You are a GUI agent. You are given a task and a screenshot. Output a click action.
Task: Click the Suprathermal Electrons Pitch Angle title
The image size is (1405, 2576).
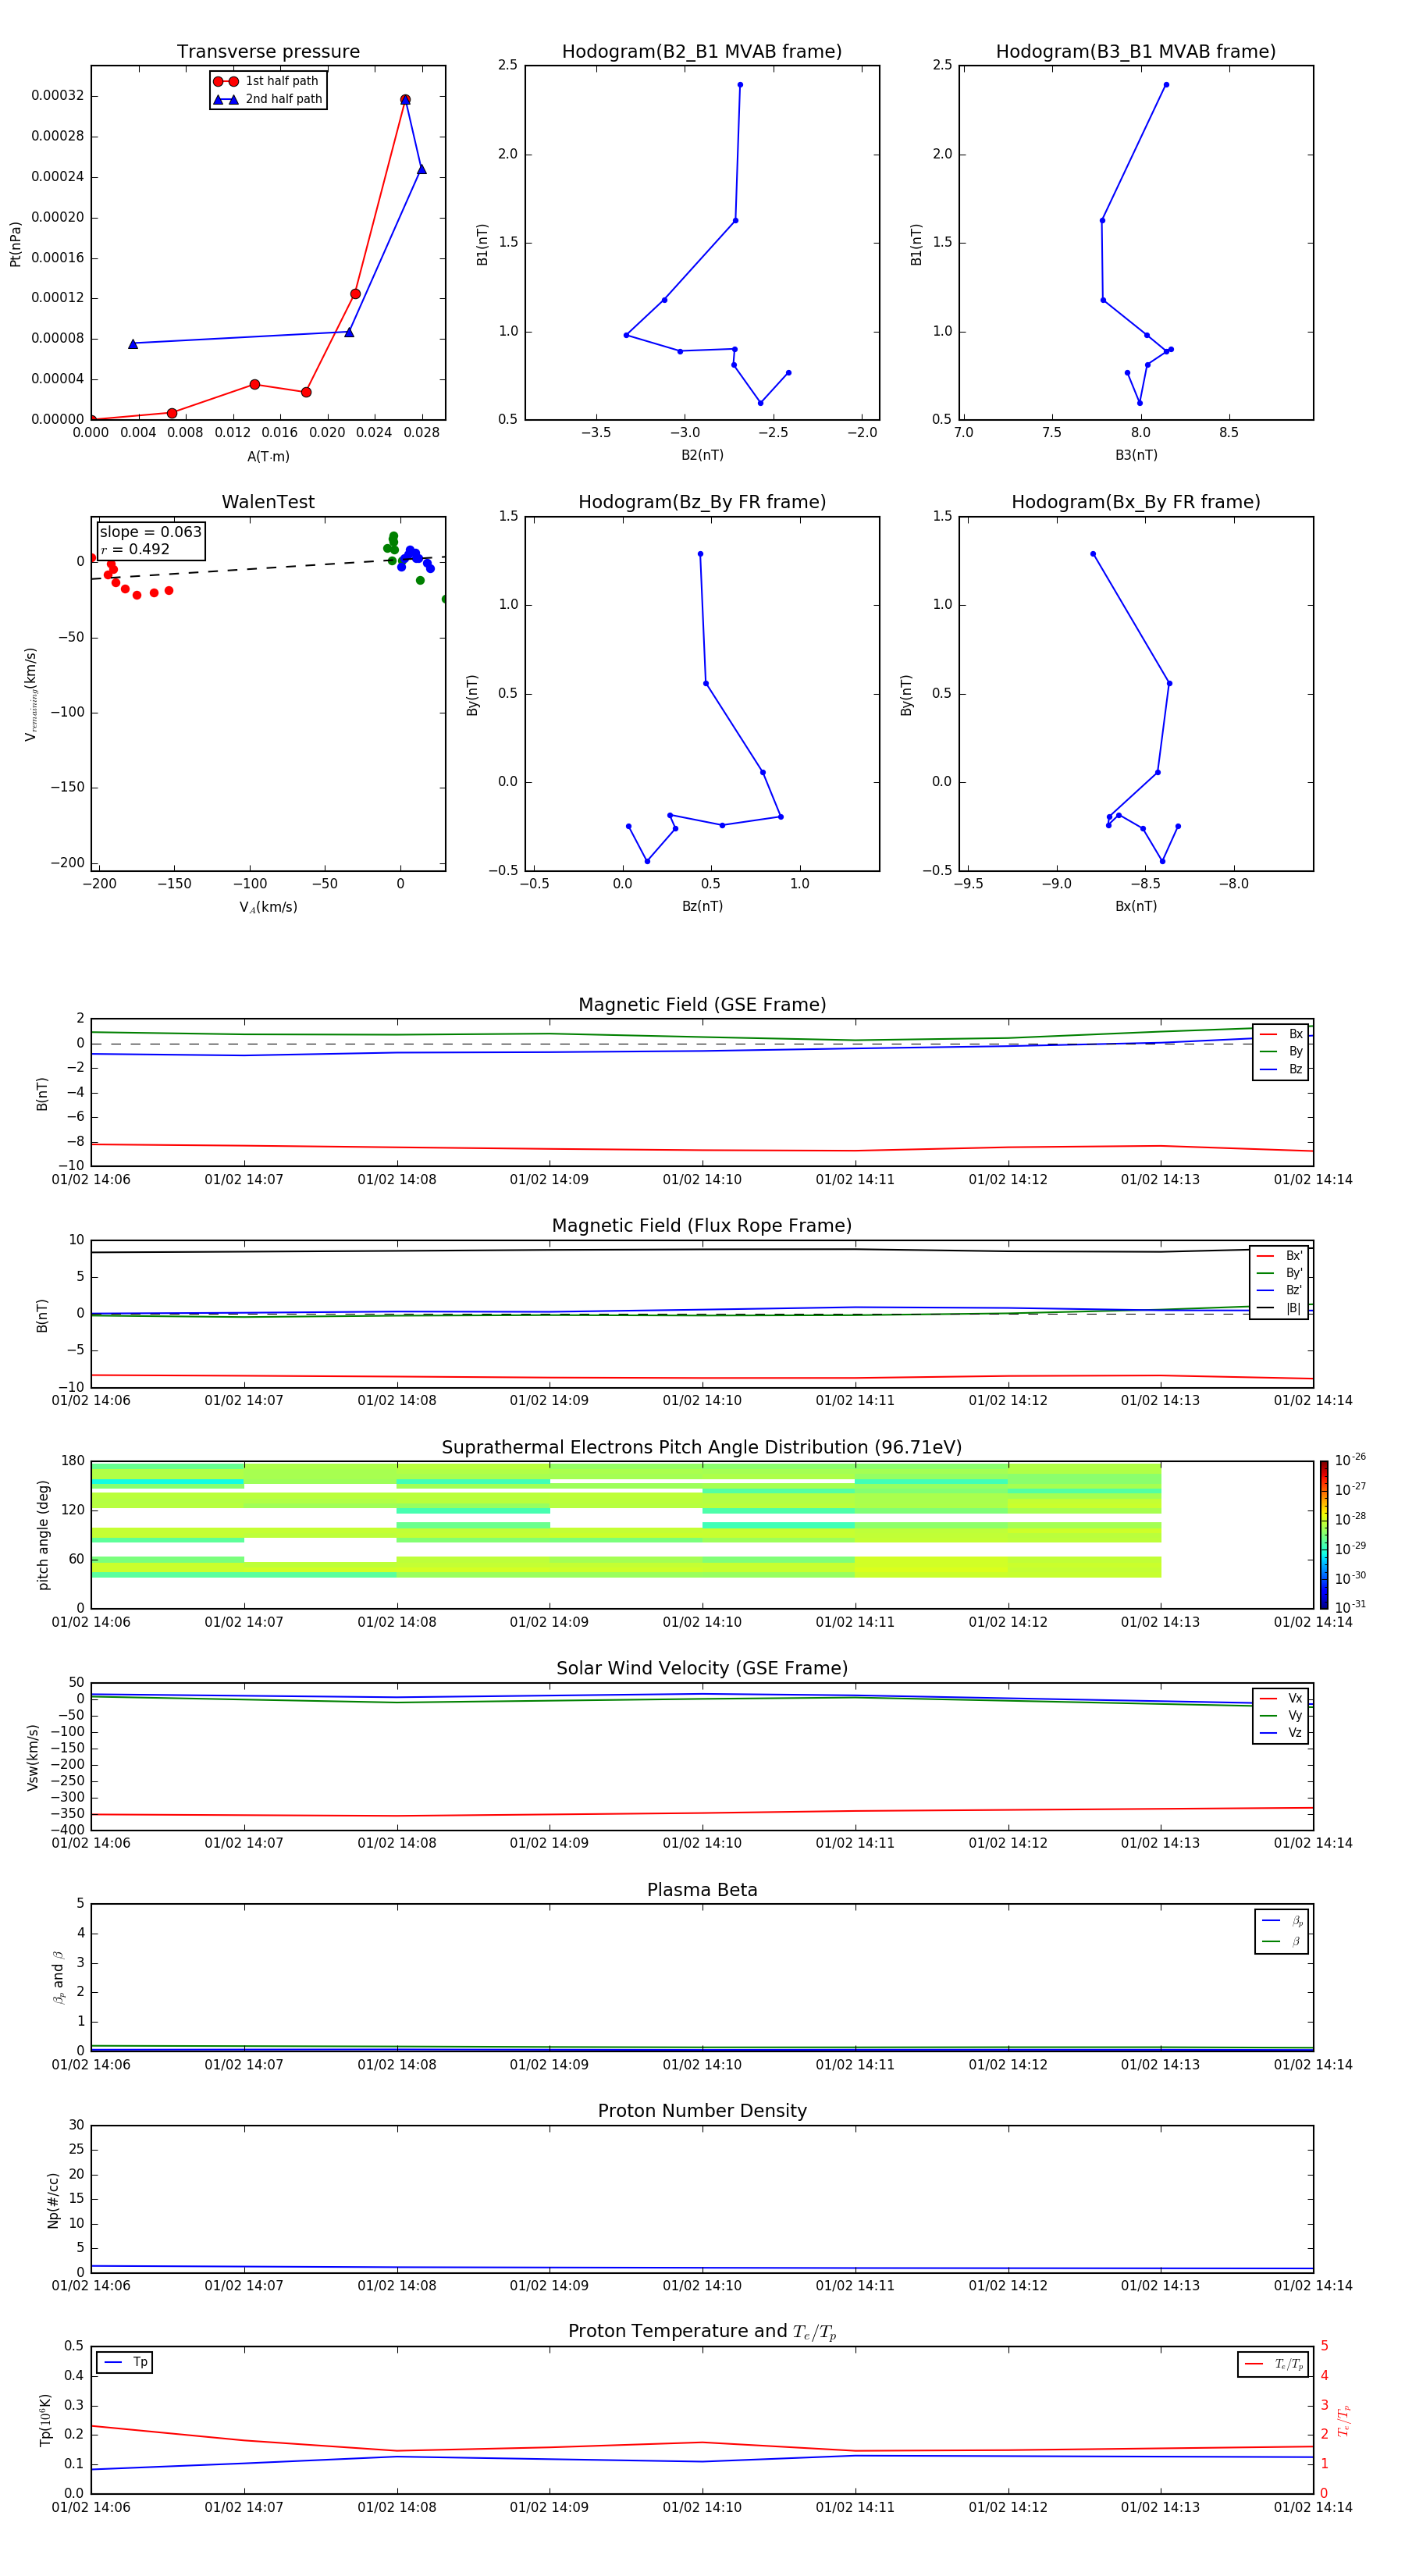pos(702,1448)
